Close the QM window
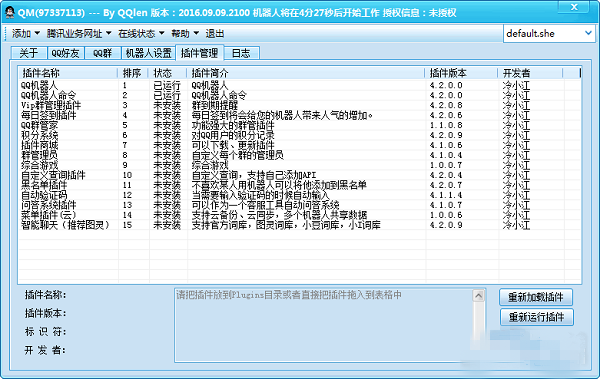 pyautogui.click(x=574, y=7)
